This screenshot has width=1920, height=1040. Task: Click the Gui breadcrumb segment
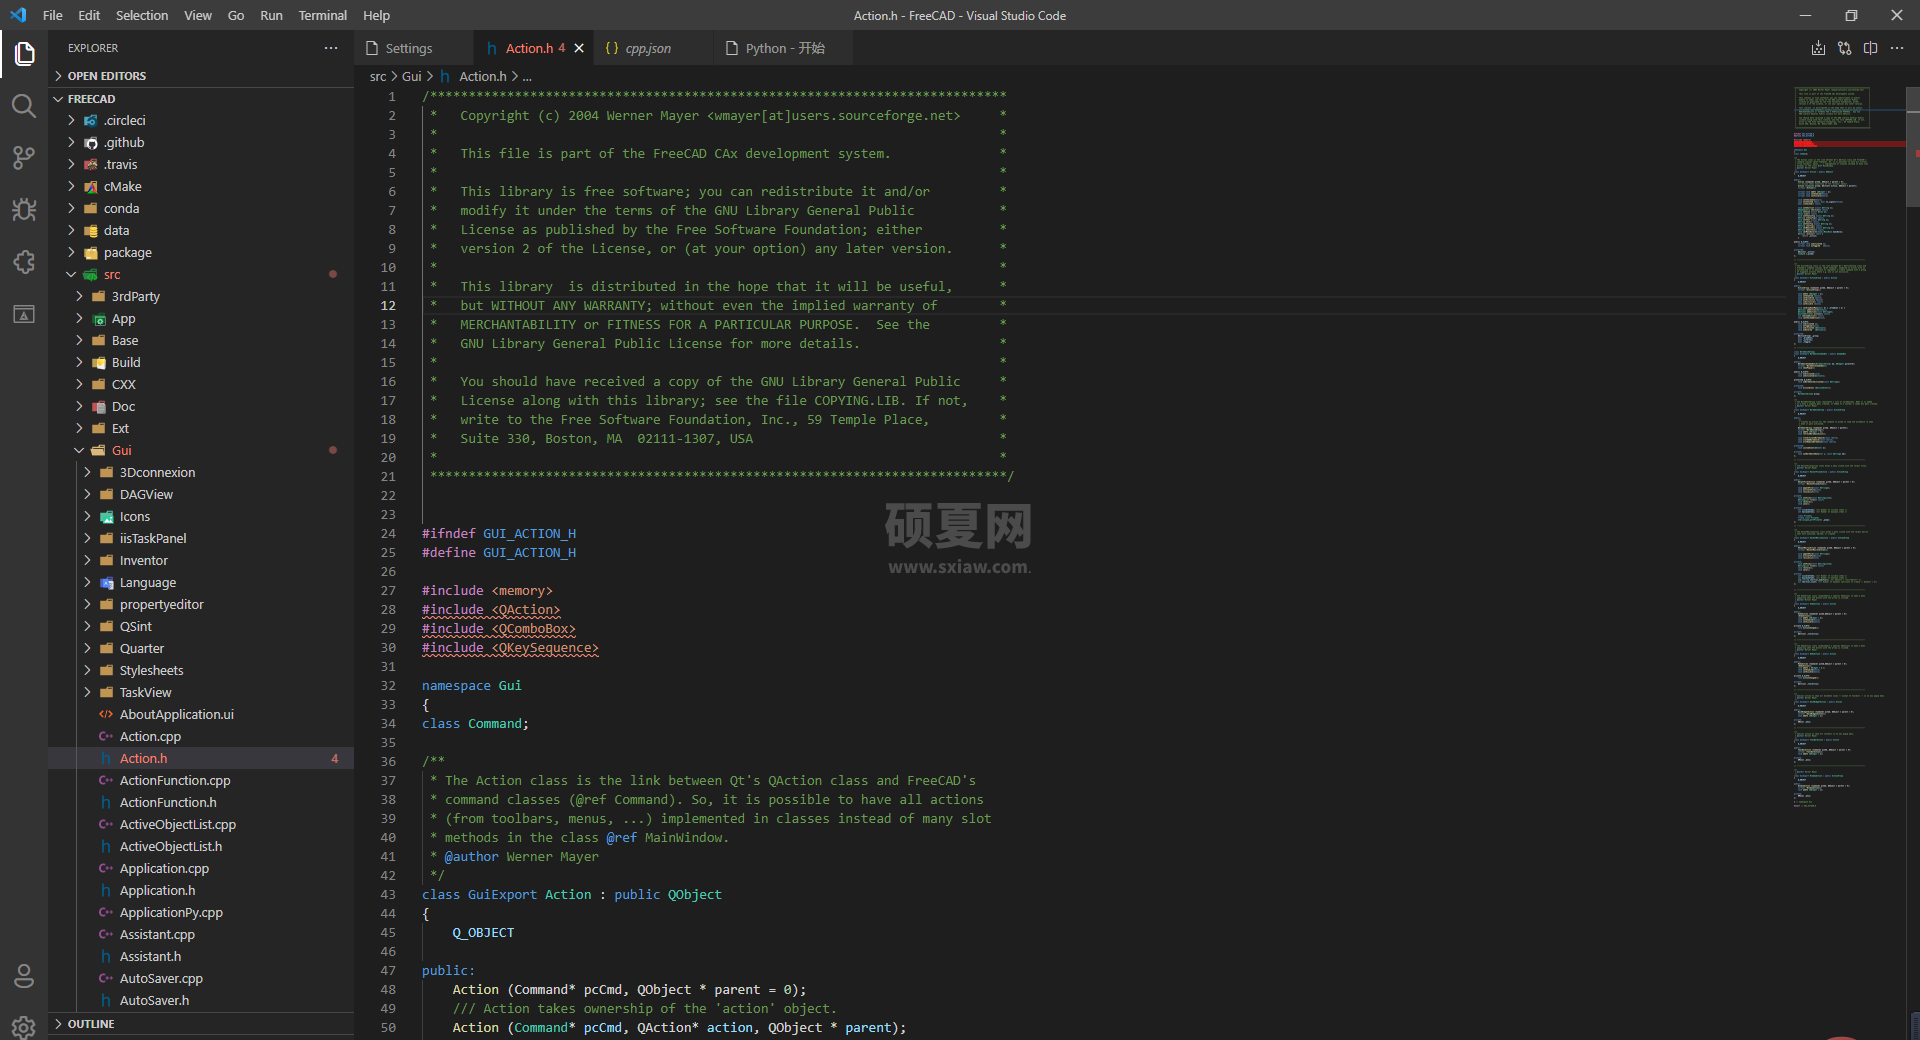[x=412, y=76]
